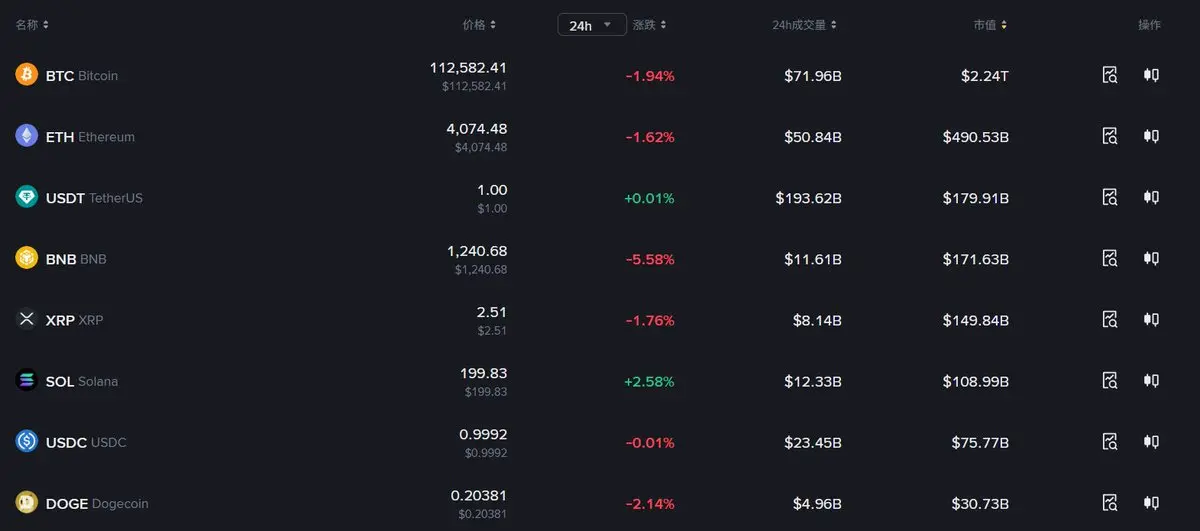The width and height of the screenshot is (1200, 531).
Task: Sort the list by the 价格 column
Action: [479, 25]
